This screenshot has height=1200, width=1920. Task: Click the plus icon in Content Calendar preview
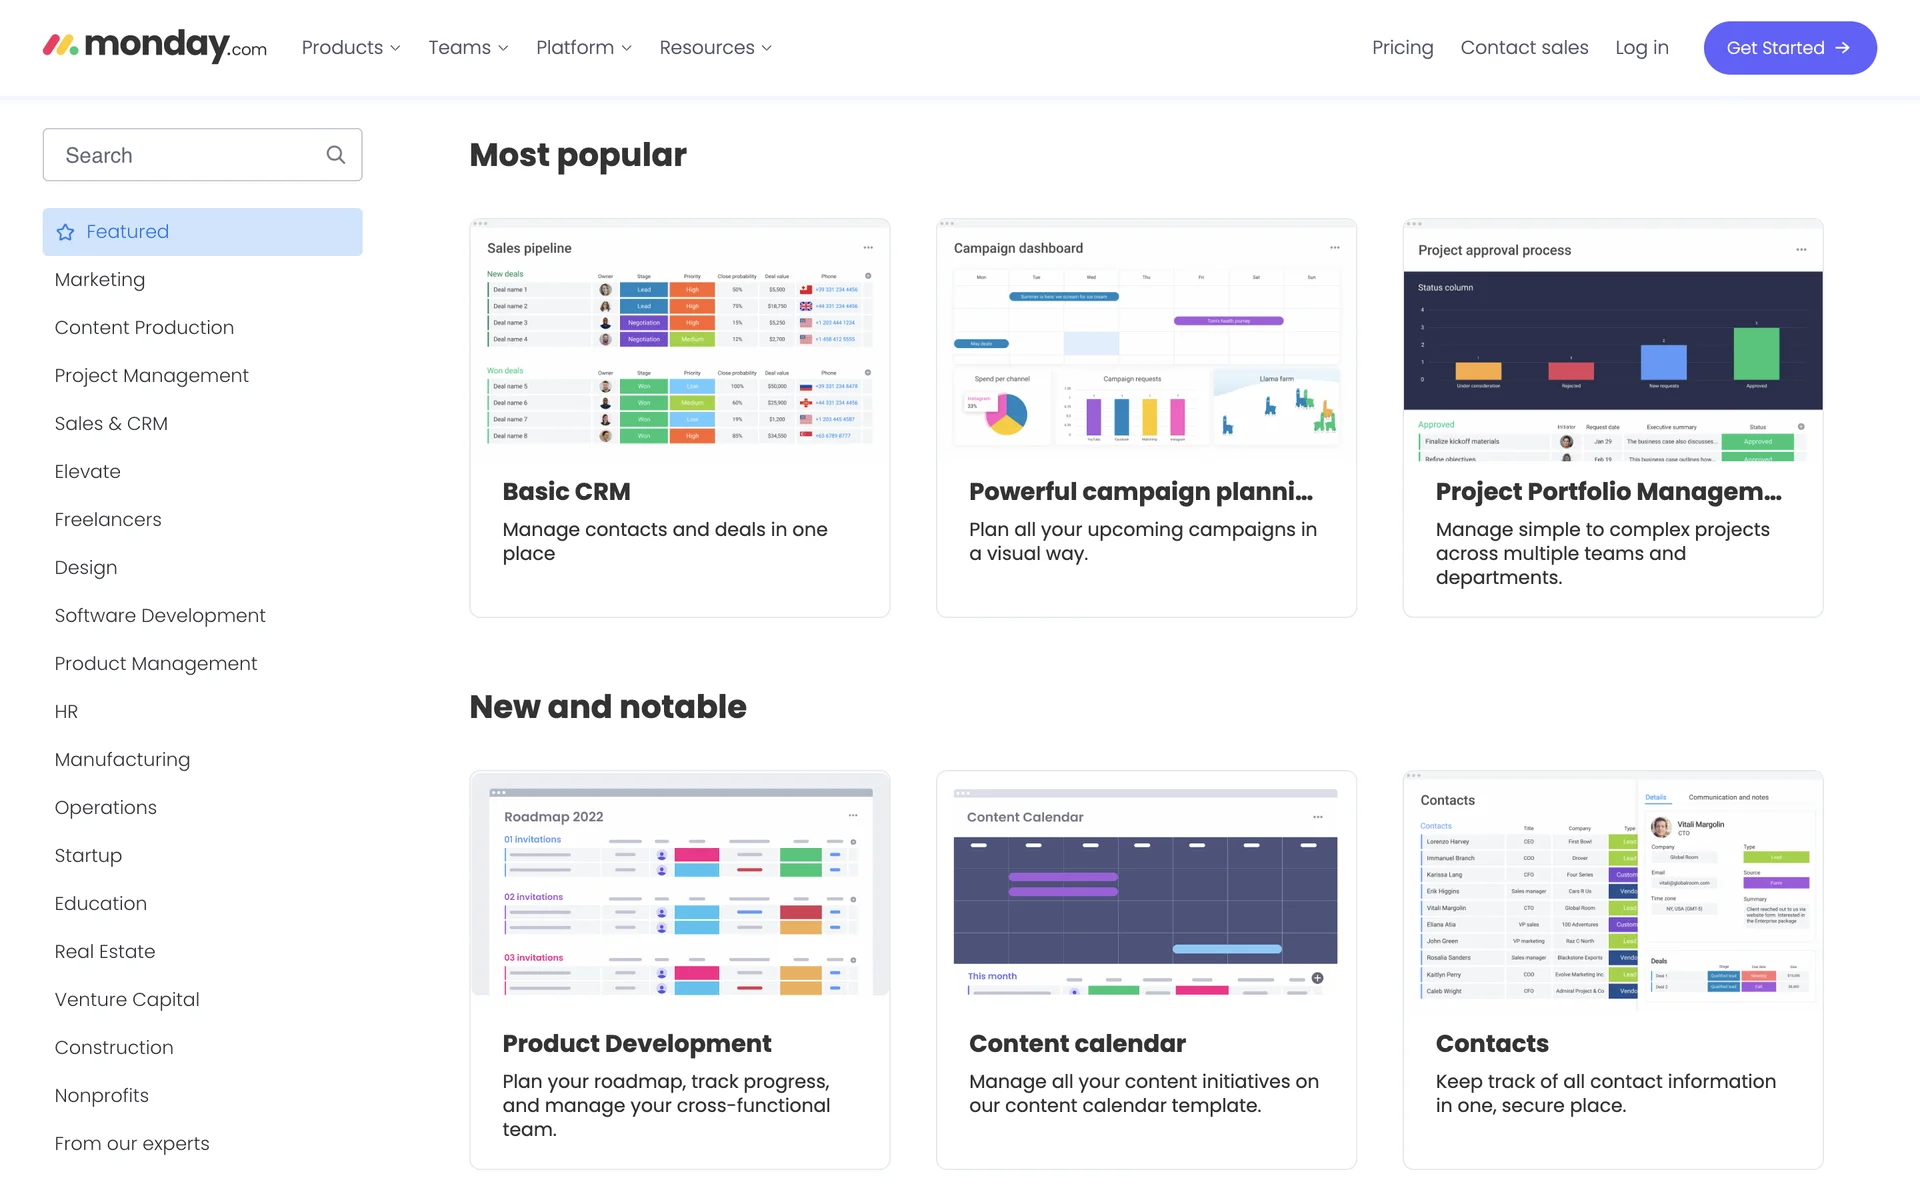tap(1317, 978)
